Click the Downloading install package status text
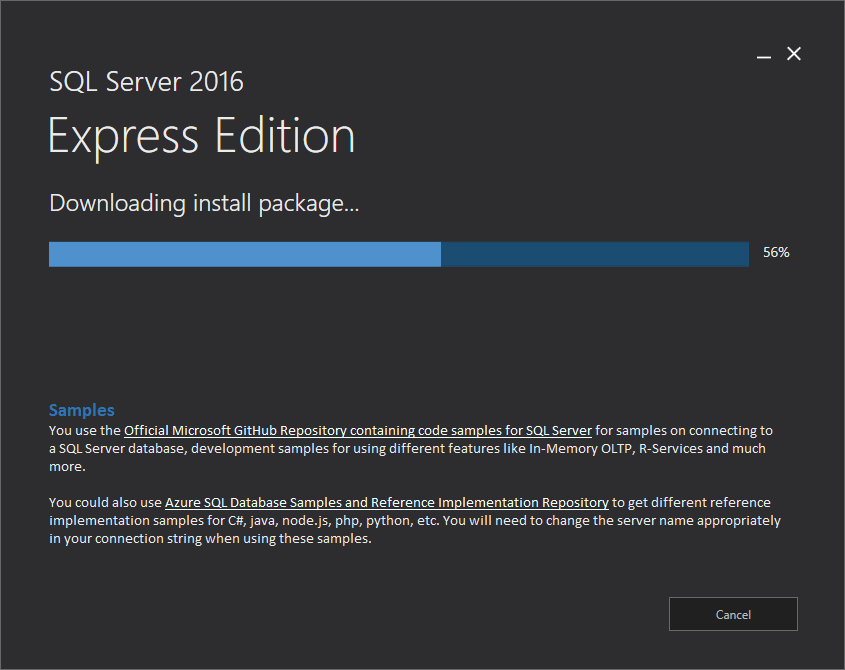 (x=204, y=204)
